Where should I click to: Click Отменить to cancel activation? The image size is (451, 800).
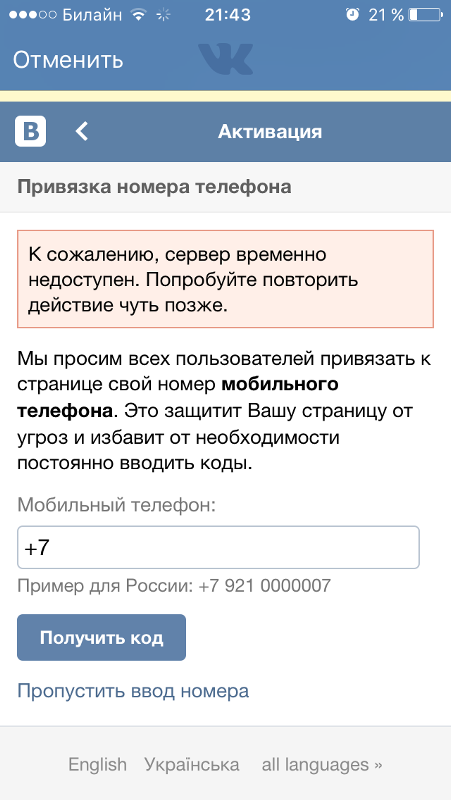click(x=68, y=60)
